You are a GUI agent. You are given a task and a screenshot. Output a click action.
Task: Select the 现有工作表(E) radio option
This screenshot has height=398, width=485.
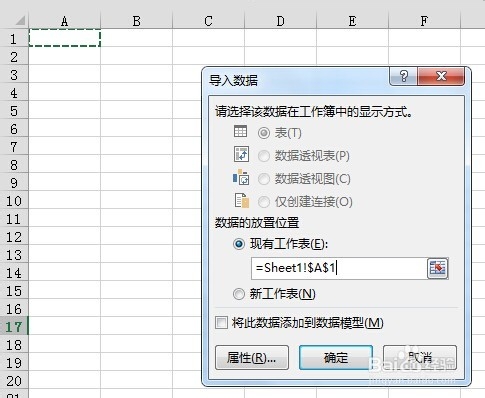(239, 244)
